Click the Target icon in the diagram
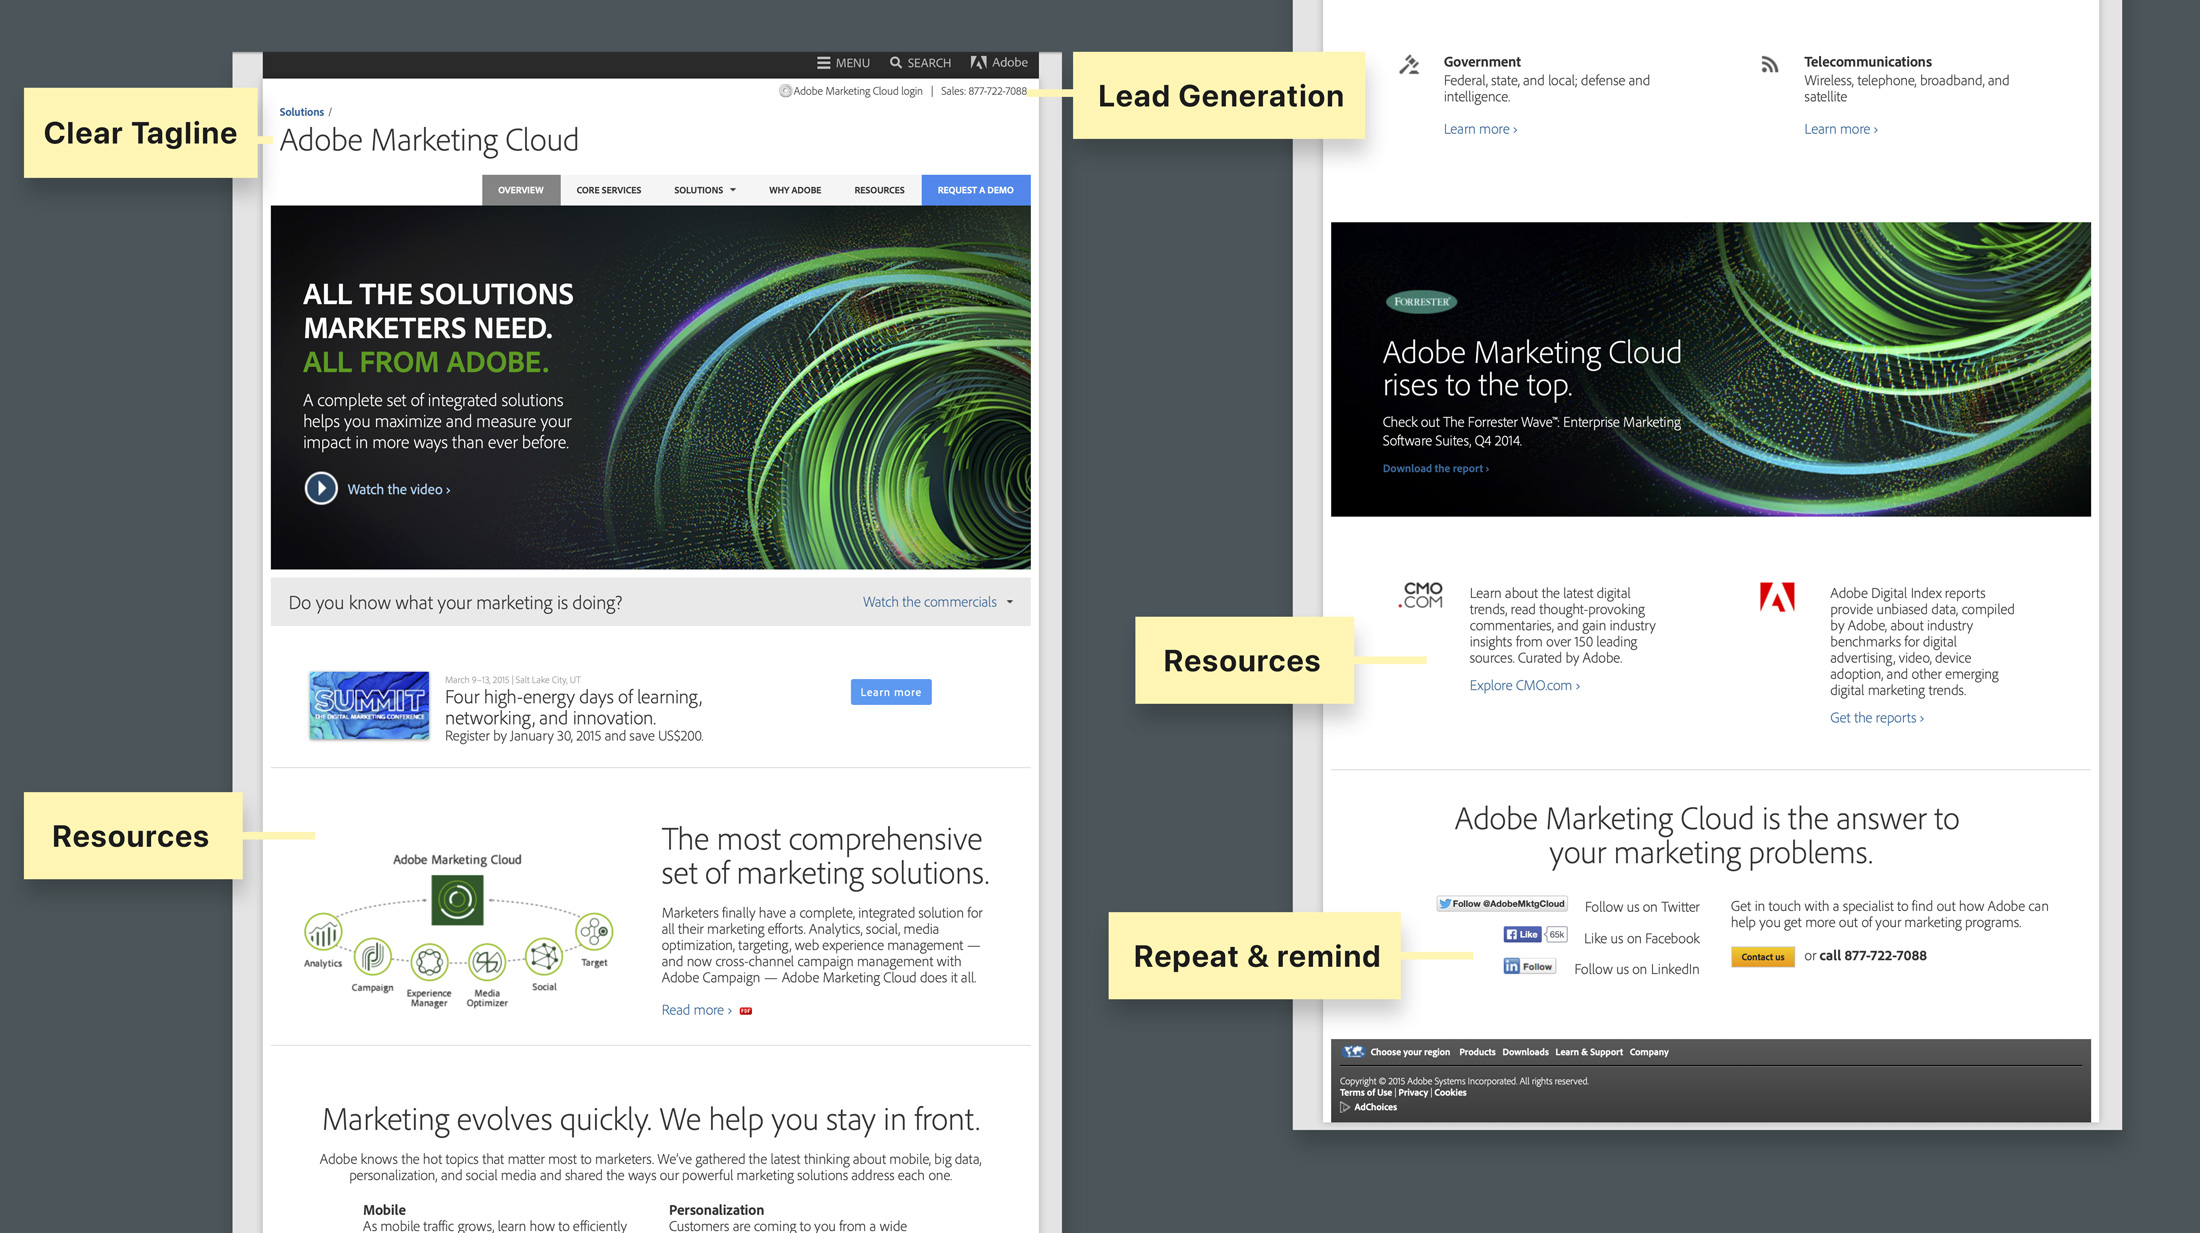The image size is (2200, 1233). (x=594, y=932)
